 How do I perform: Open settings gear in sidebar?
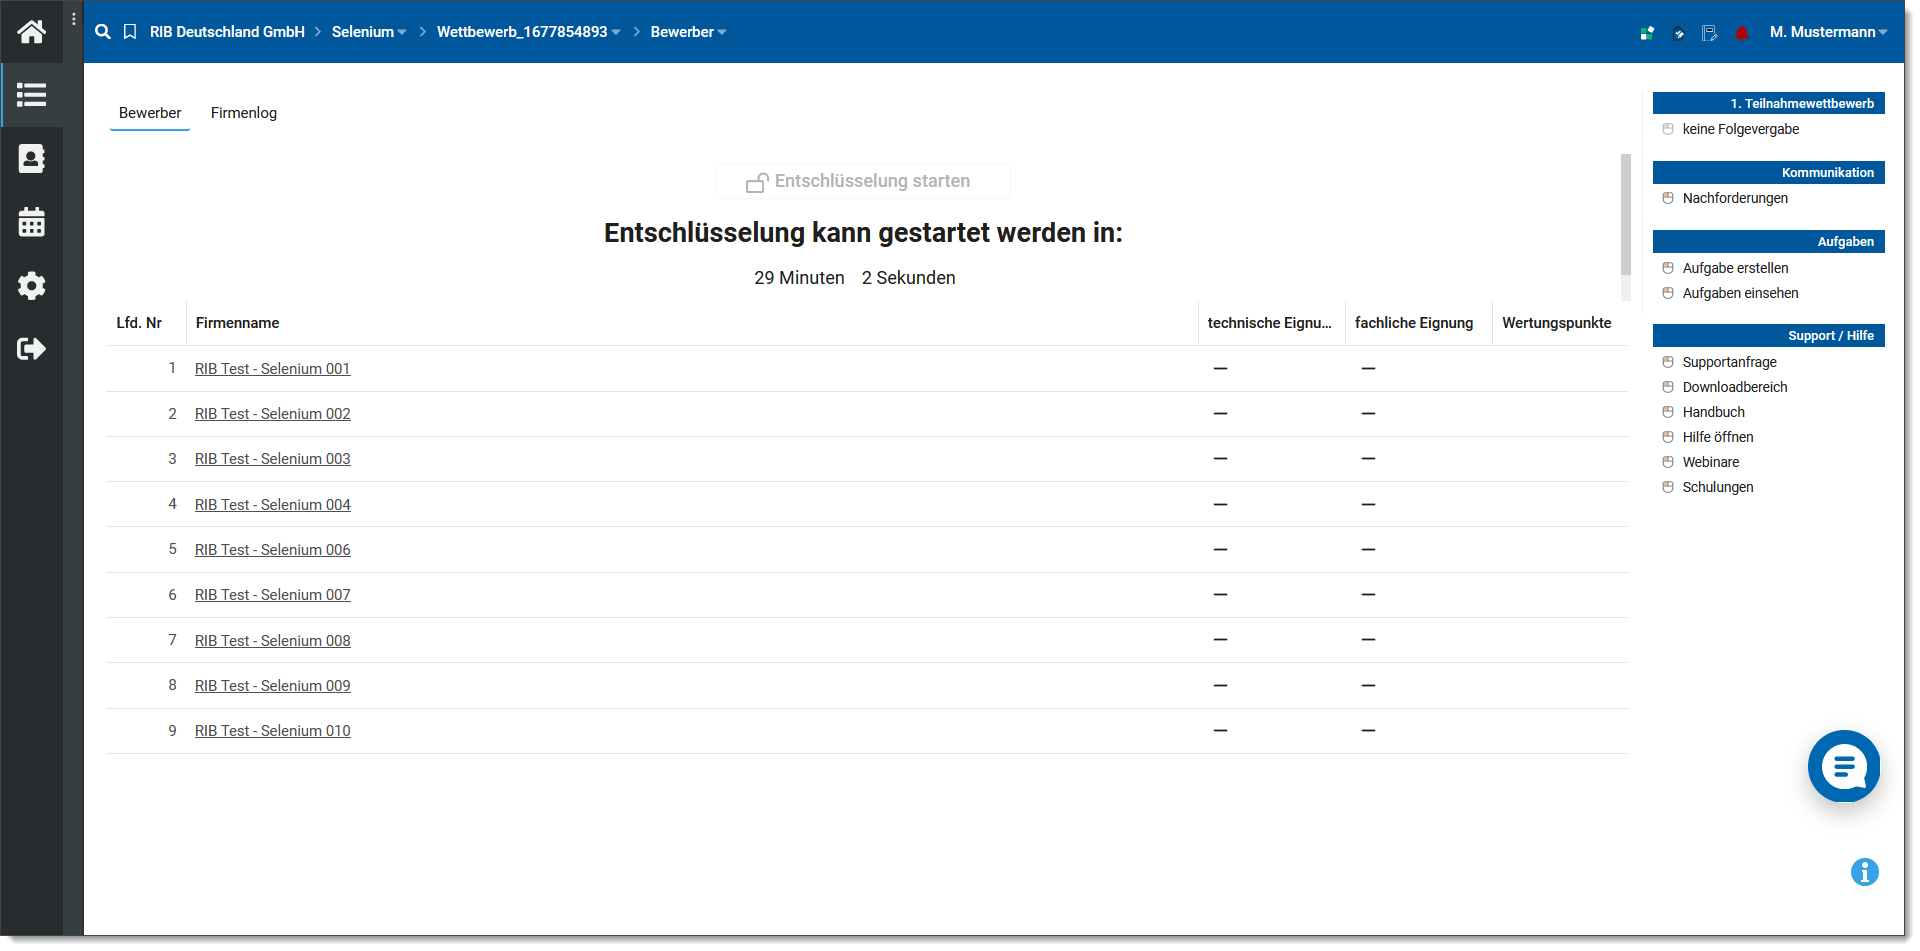31,286
